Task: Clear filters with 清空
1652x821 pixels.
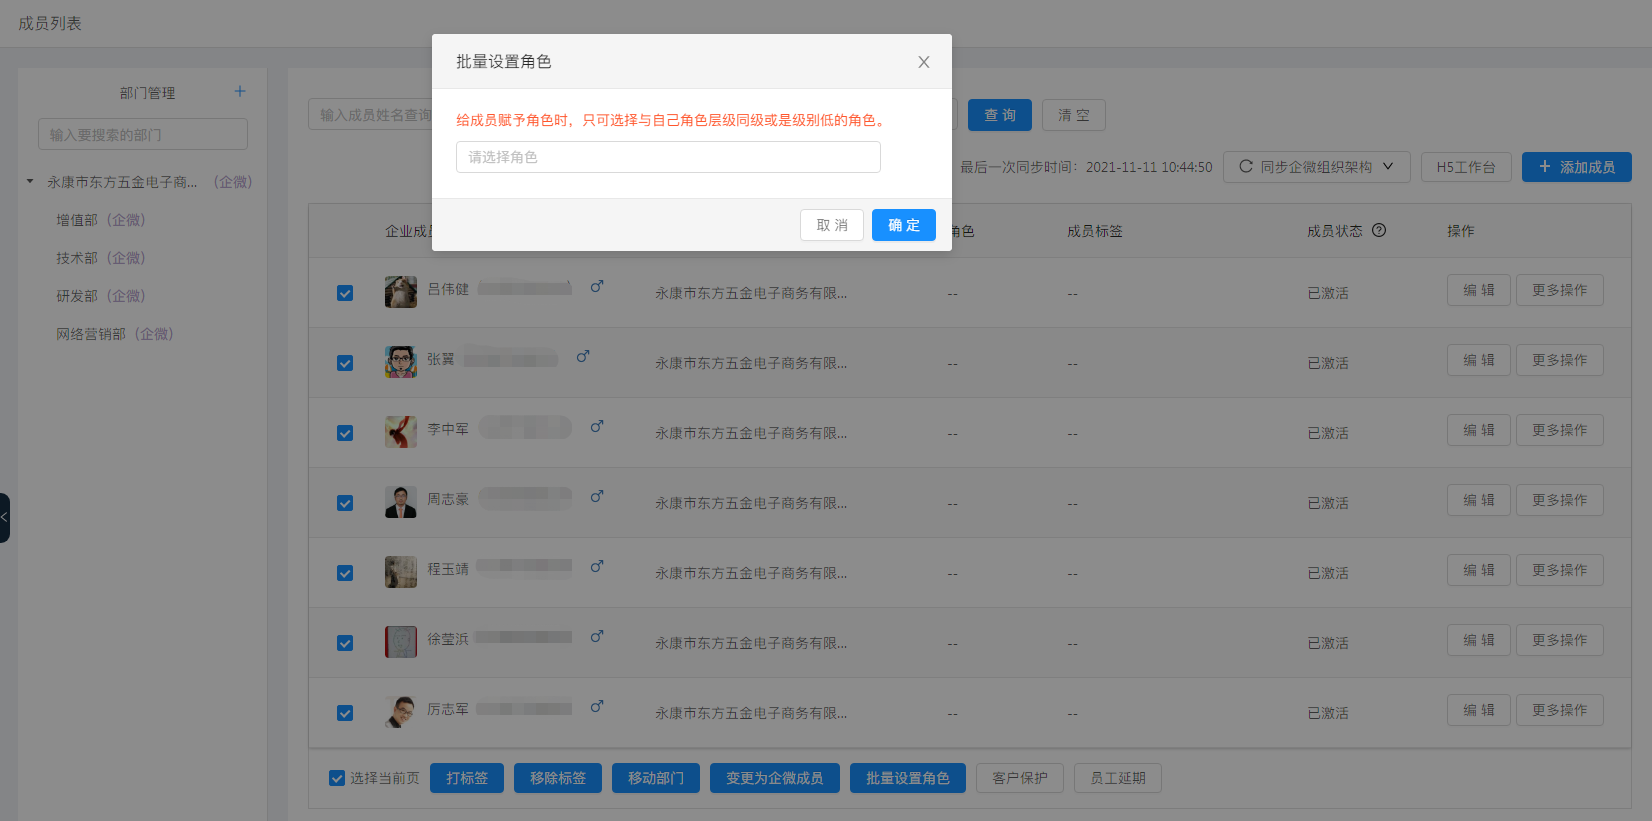Action: (x=1074, y=115)
